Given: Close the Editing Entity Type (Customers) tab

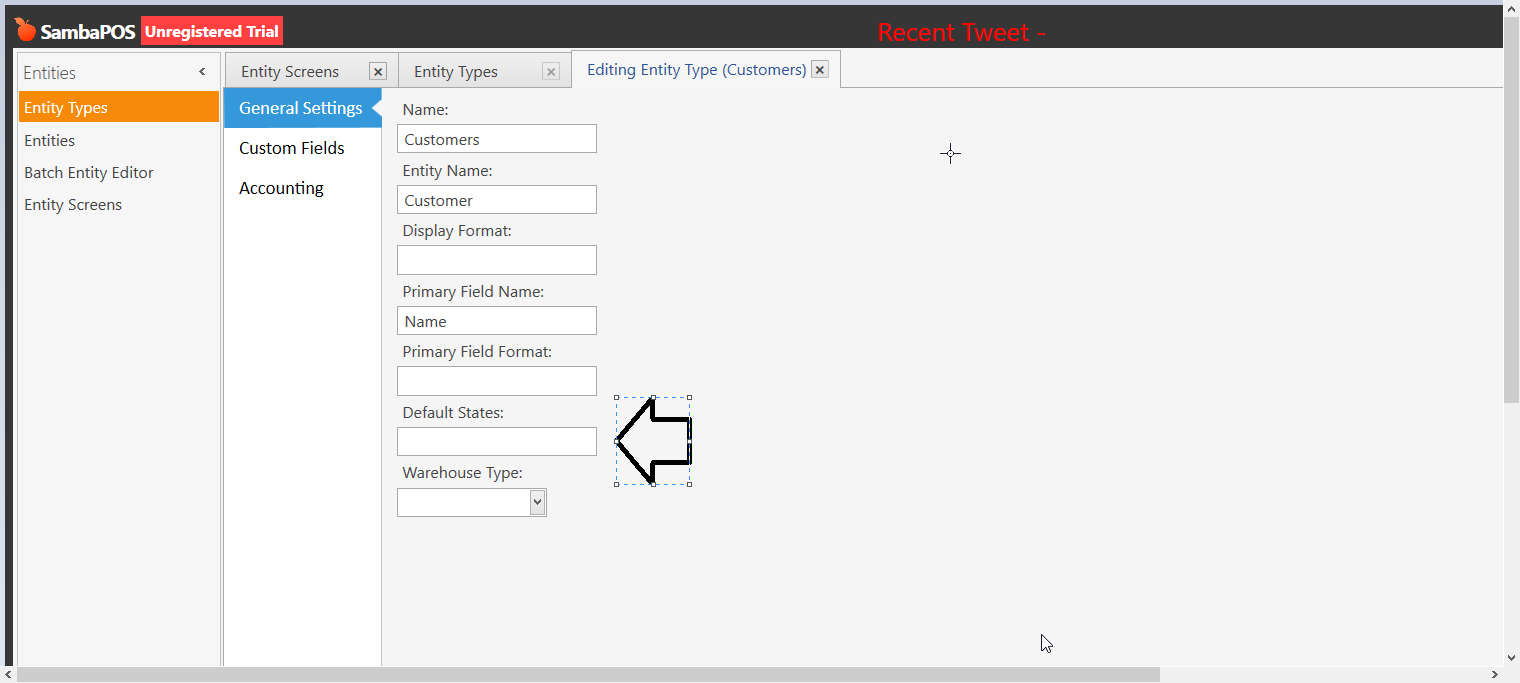Looking at the screenshot, I should point(820,70).
